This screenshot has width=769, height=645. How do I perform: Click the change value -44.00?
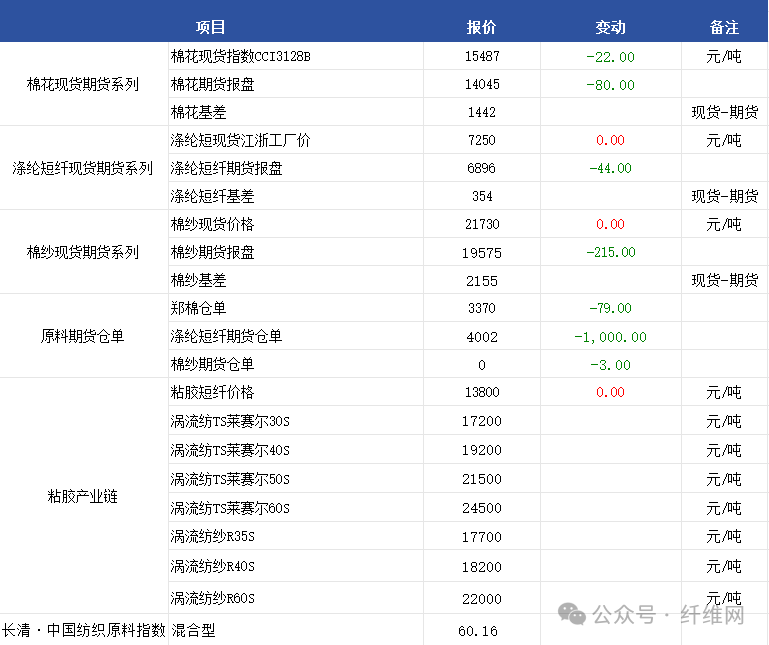tap(611, 168)
